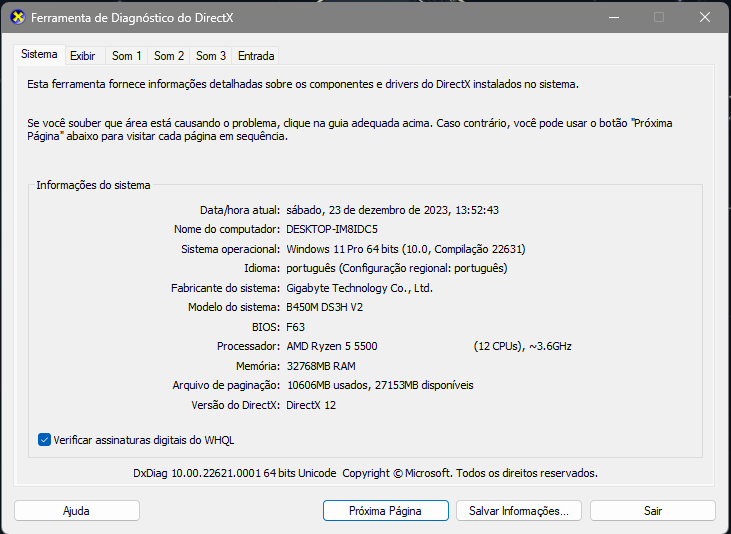This screenshot has height=534, width=731.
Task: Click the Sair button
Action: point(653,511)
